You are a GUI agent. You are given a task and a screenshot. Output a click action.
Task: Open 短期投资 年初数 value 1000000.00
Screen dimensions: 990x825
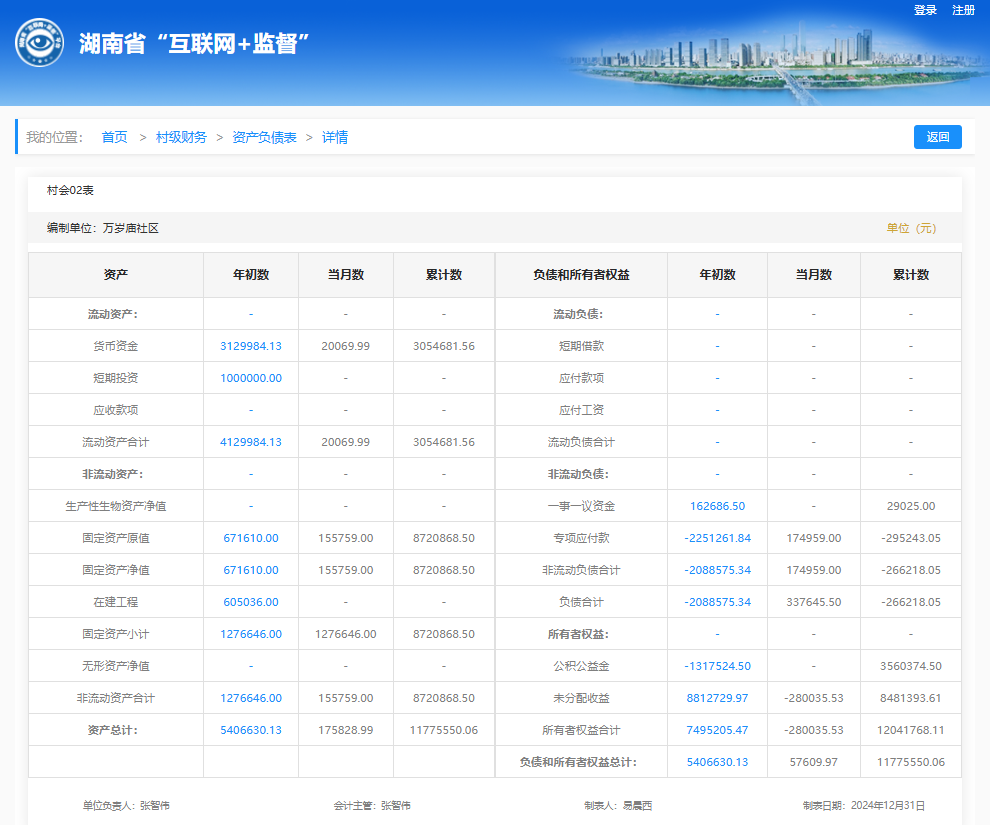pyautogui.click(x=251, y=378)
